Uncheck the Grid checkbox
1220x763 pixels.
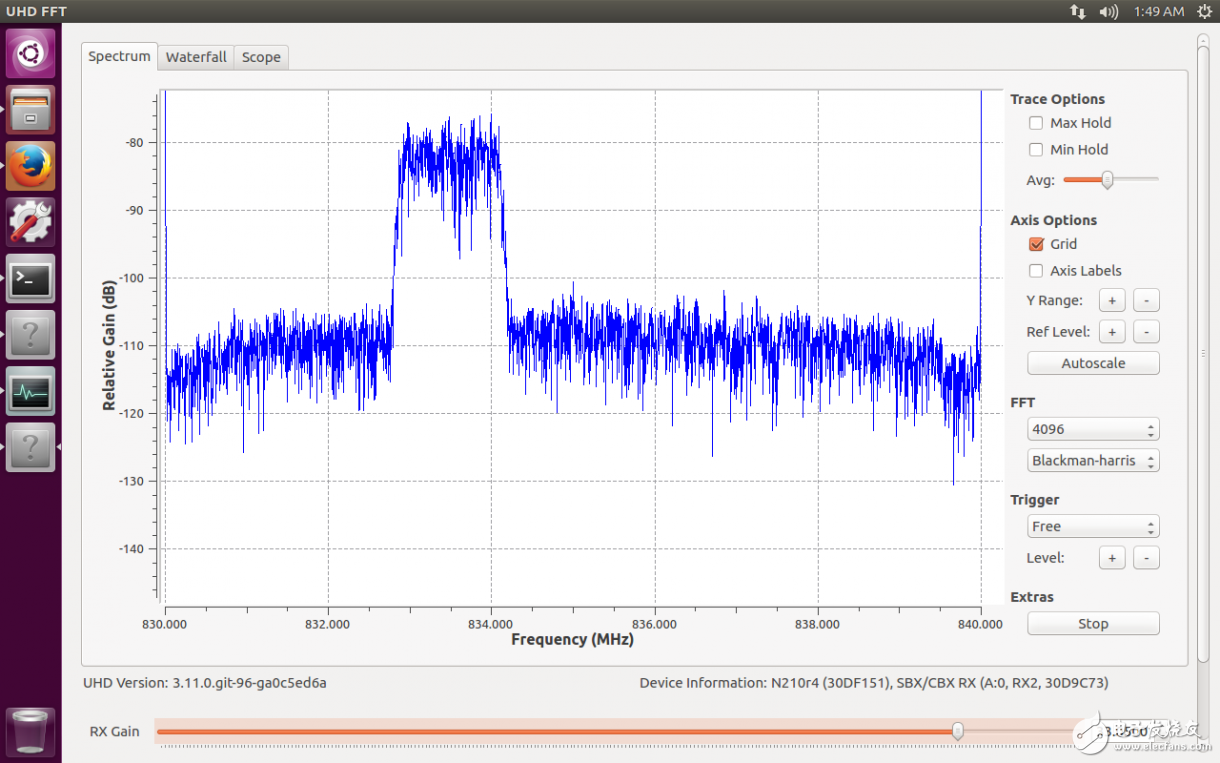[1036, 244]
